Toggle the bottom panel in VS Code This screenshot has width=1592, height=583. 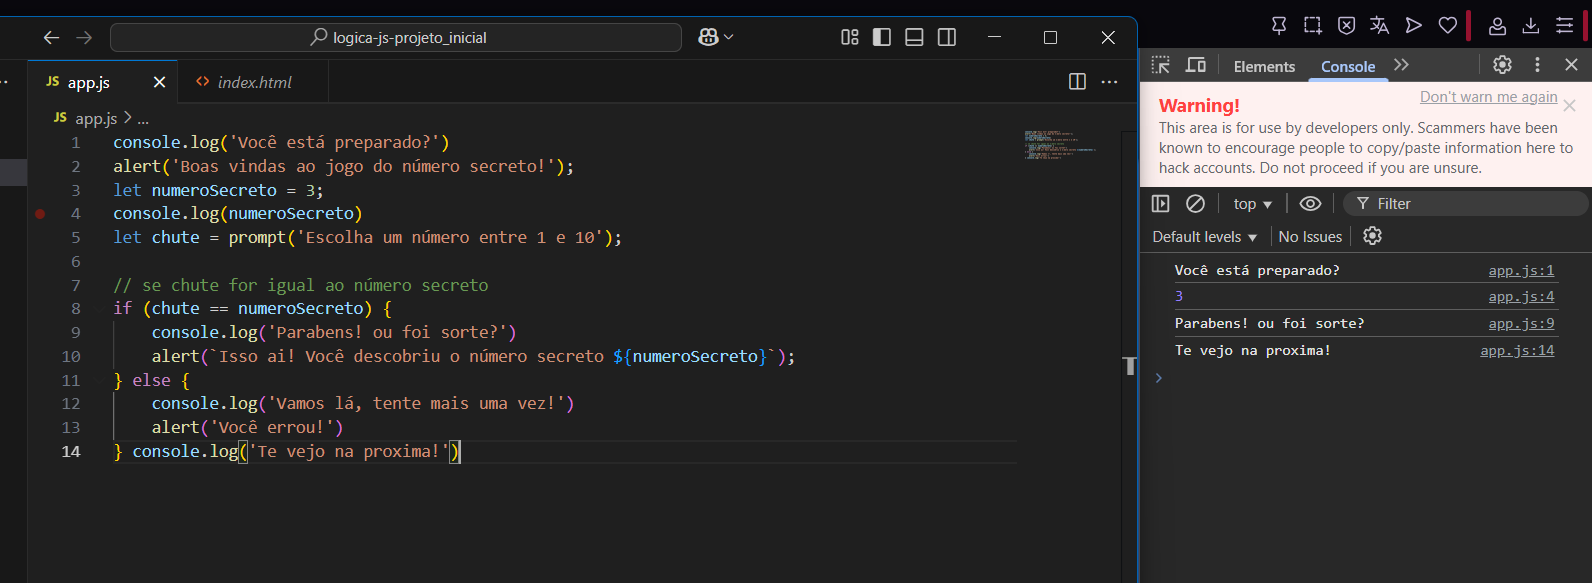(x=914, y=37)
